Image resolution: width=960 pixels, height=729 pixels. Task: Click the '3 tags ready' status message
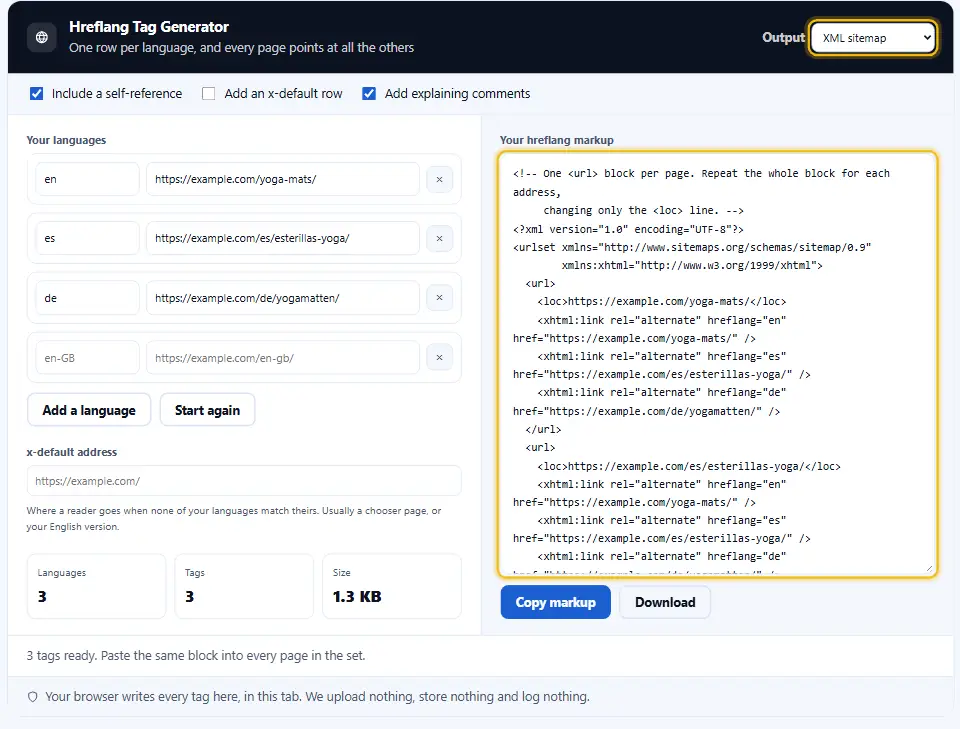point(196,656)
